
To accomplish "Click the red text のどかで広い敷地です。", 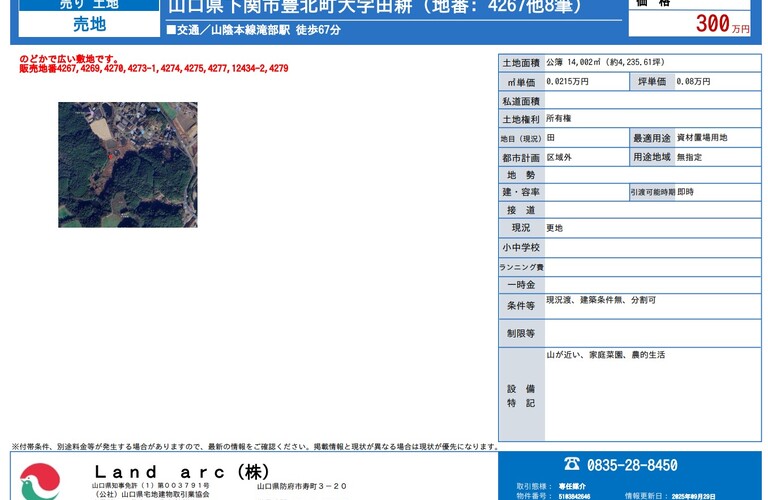I will click(69, 59).
